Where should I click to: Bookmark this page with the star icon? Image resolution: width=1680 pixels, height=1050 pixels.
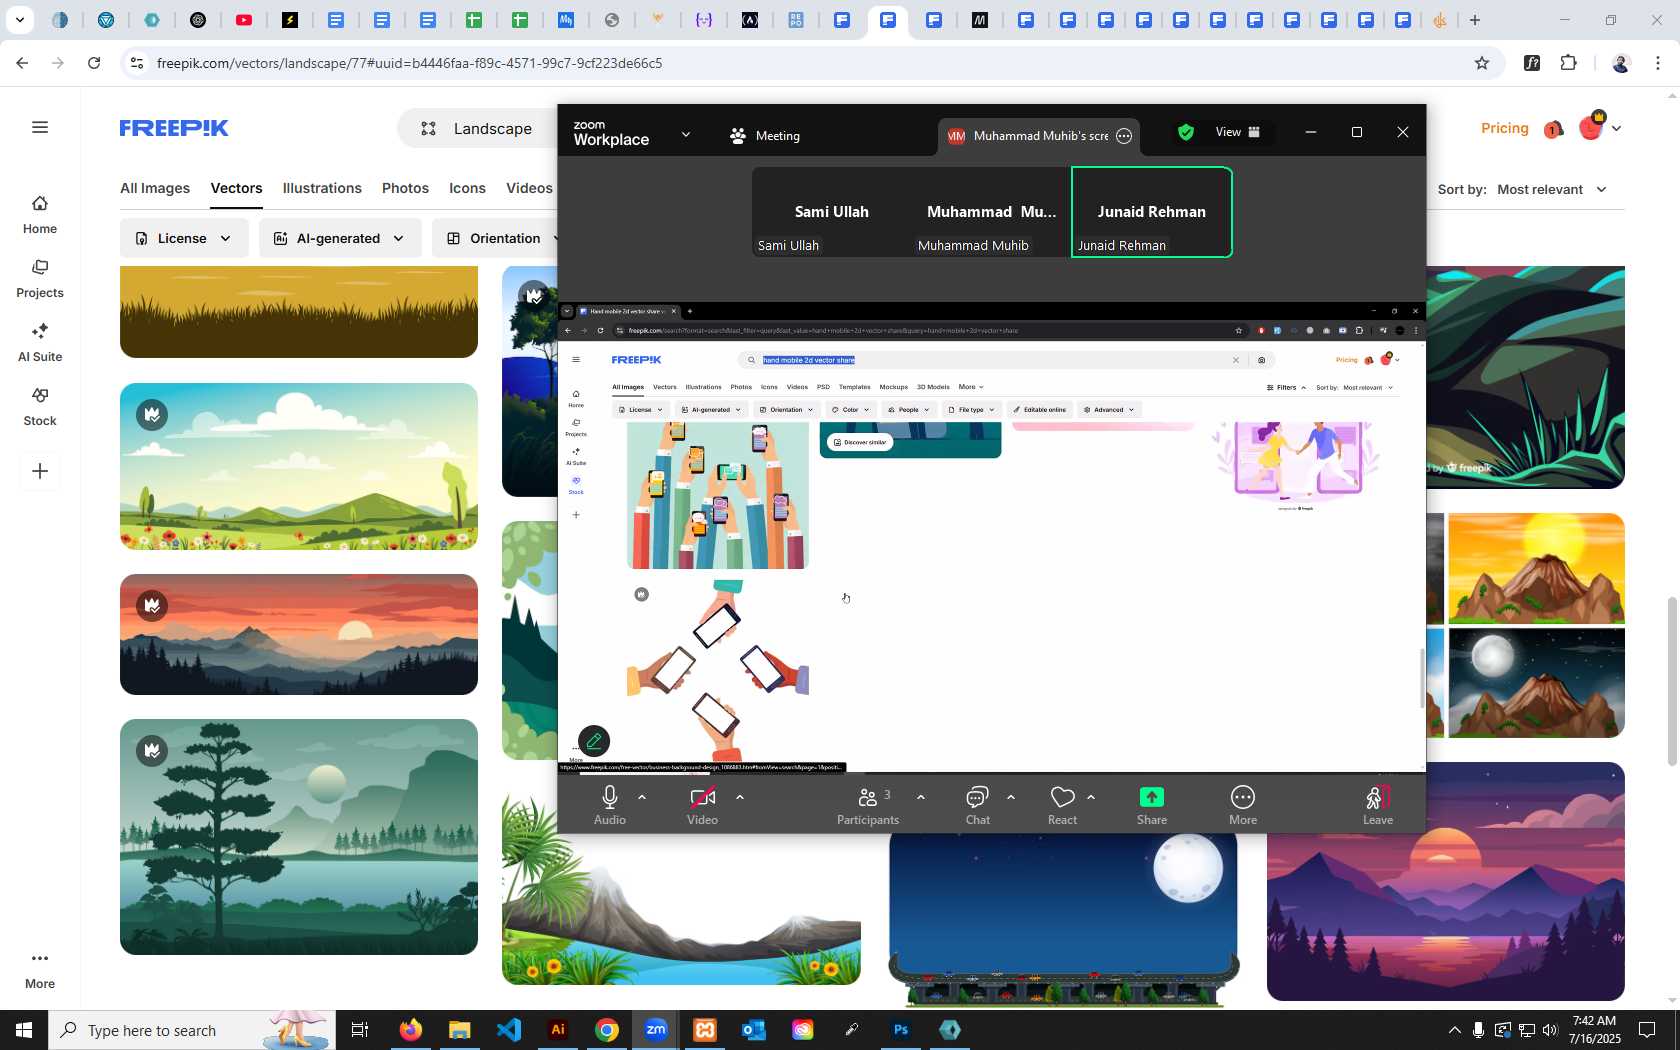[x=1482, y=63]
